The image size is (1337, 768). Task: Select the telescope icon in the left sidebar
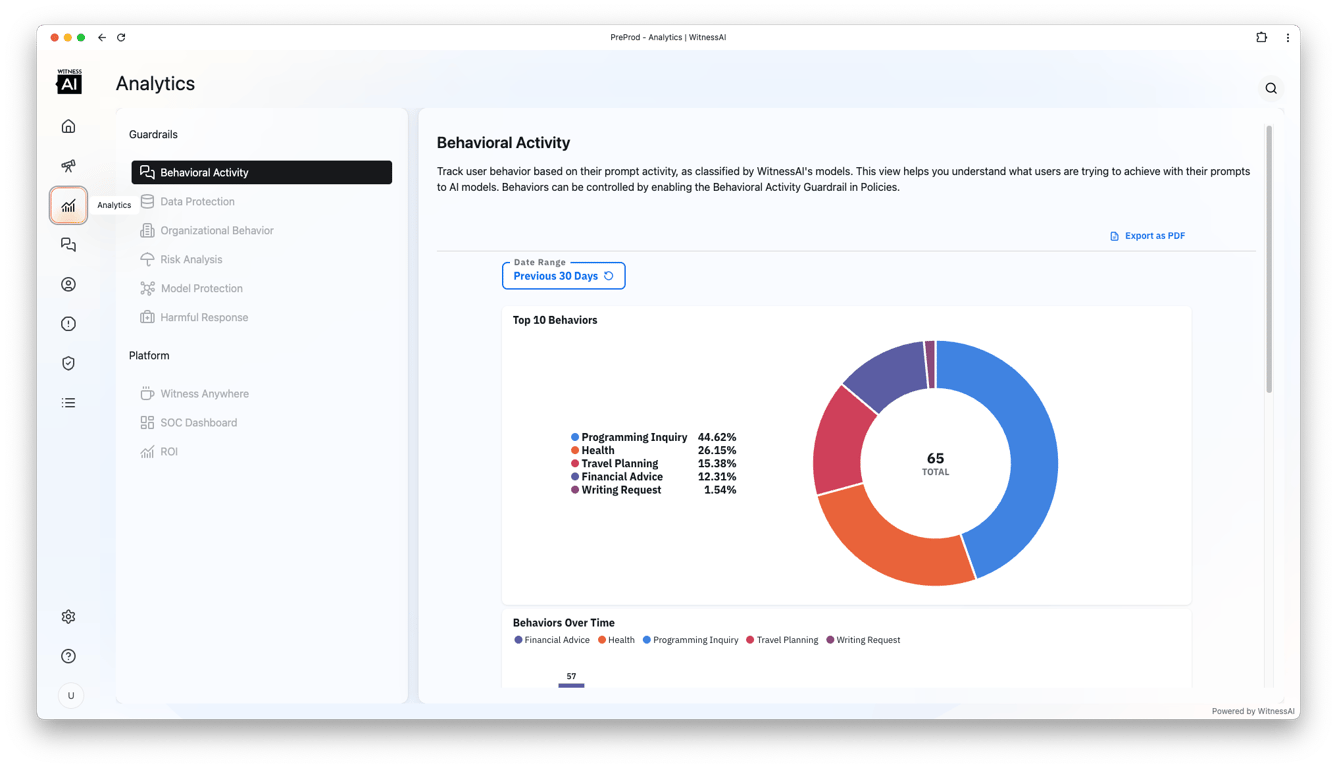[68, 166]
